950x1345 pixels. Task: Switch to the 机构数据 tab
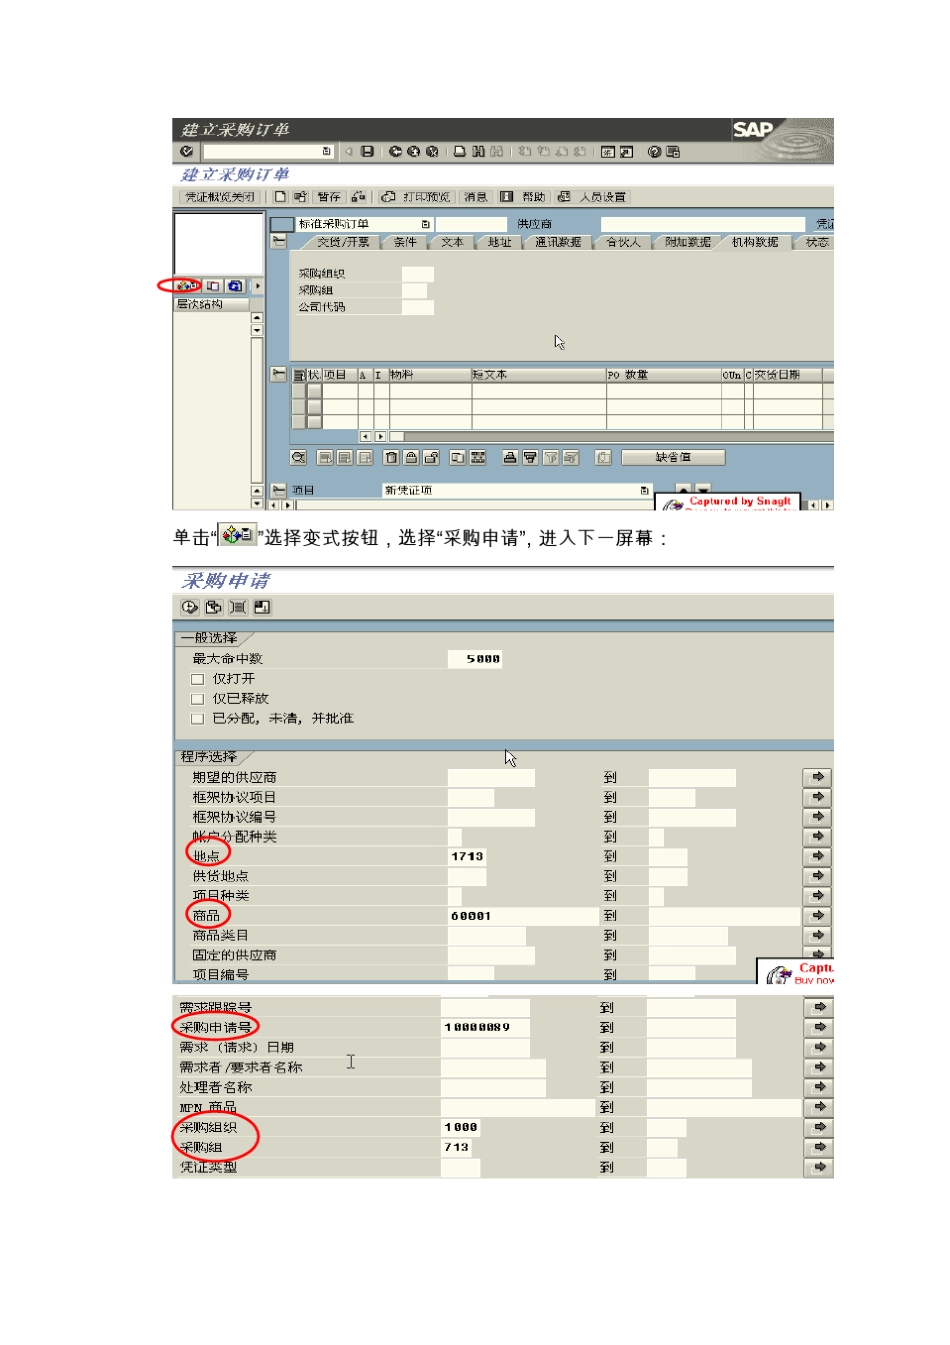(755, 242)
